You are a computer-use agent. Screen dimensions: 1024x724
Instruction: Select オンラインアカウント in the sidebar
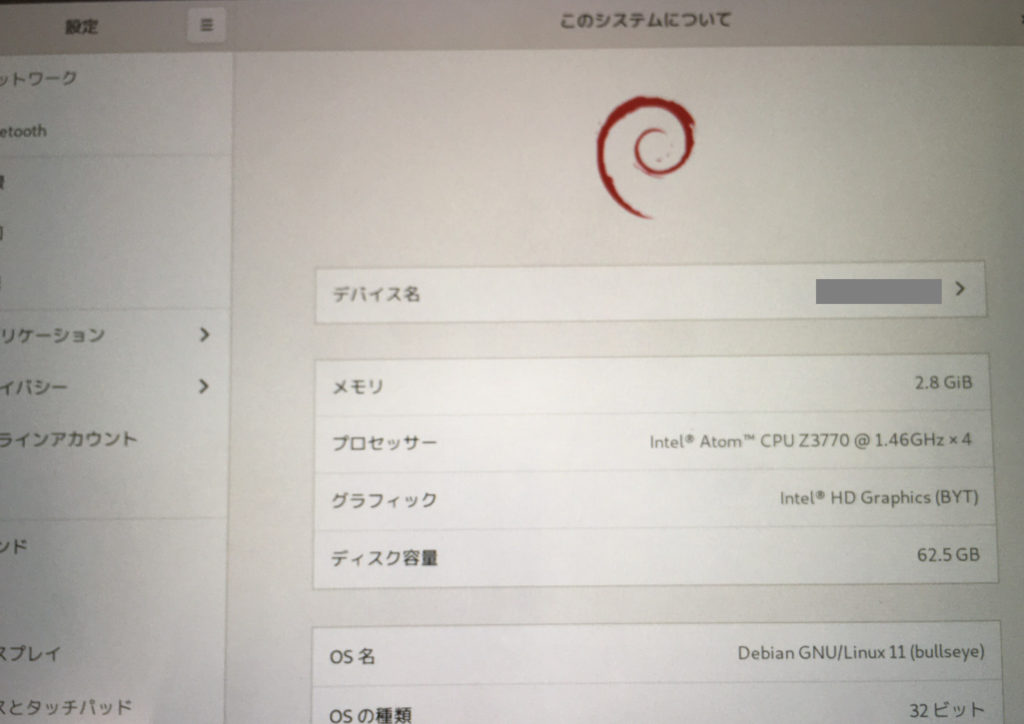pos(70,438)
